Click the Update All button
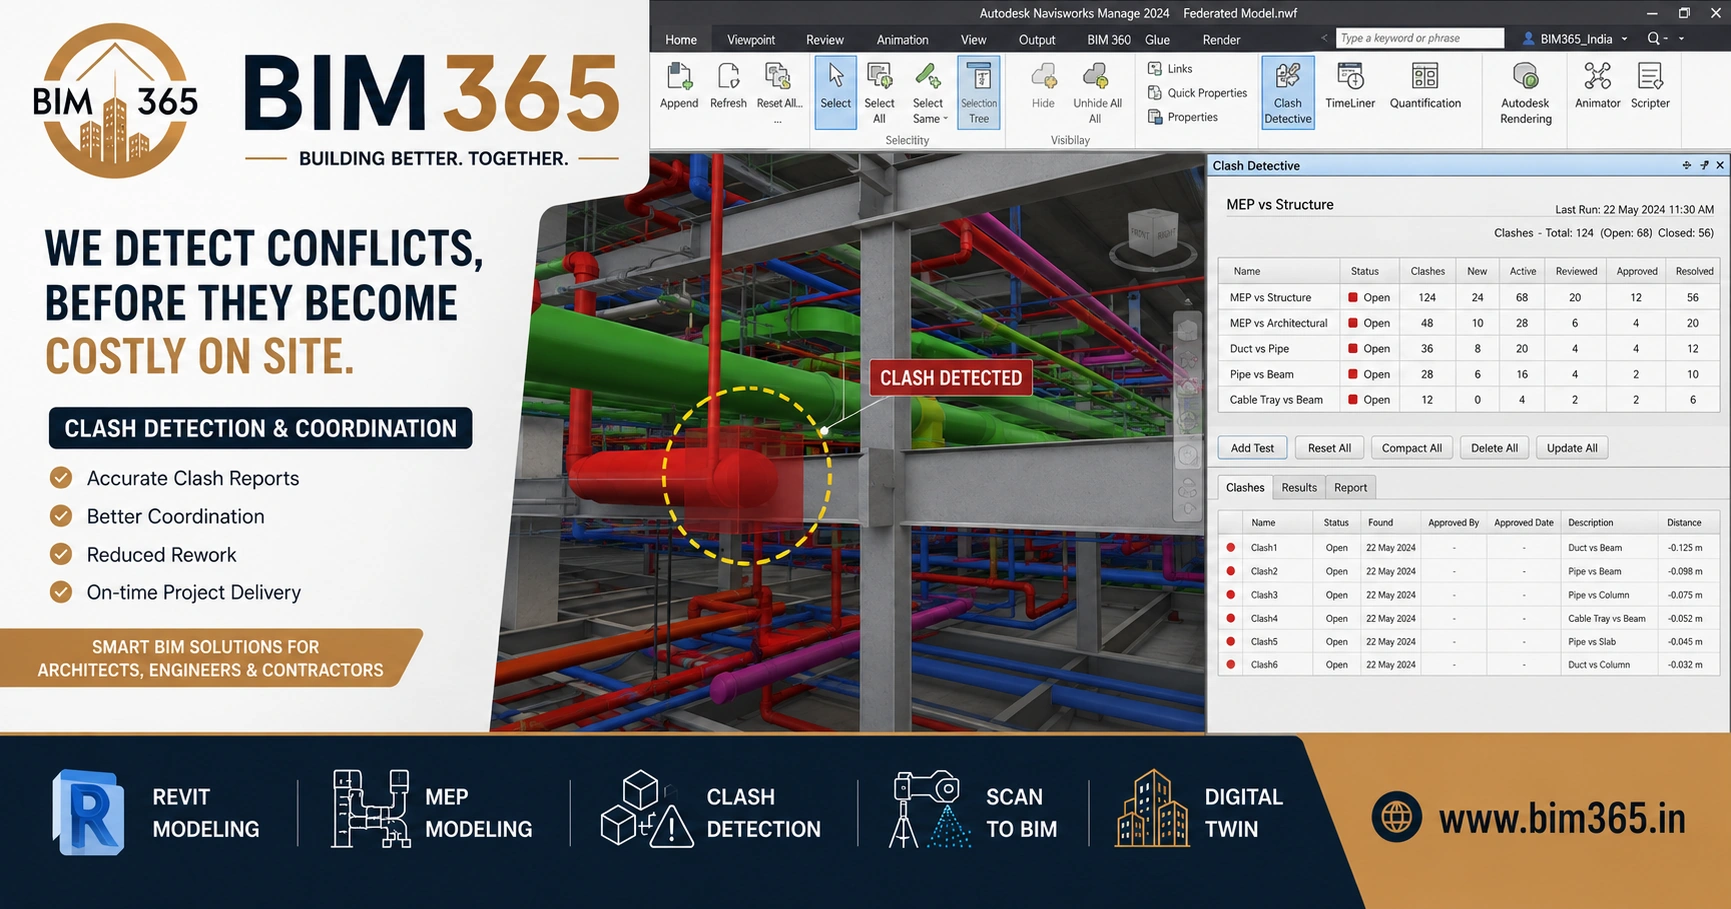 point(1572,448)
